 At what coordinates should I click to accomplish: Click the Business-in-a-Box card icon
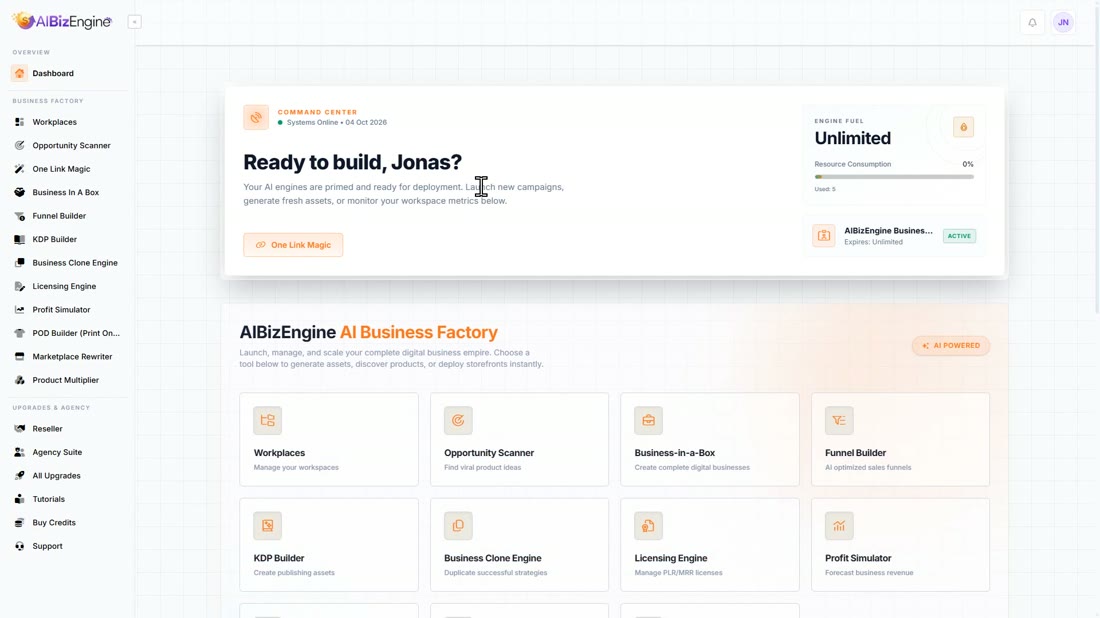coord(648,420)
